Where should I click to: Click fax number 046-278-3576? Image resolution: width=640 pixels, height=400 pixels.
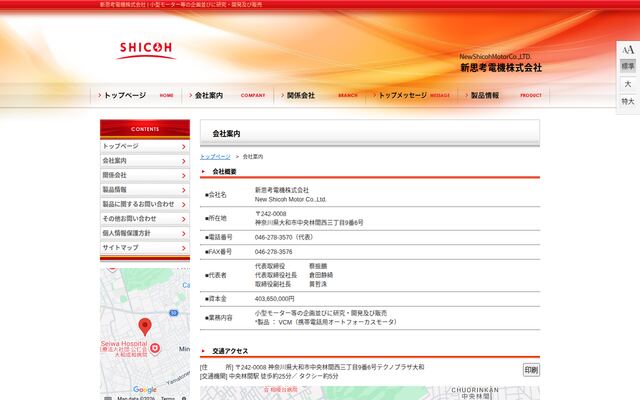click(273, 252)
